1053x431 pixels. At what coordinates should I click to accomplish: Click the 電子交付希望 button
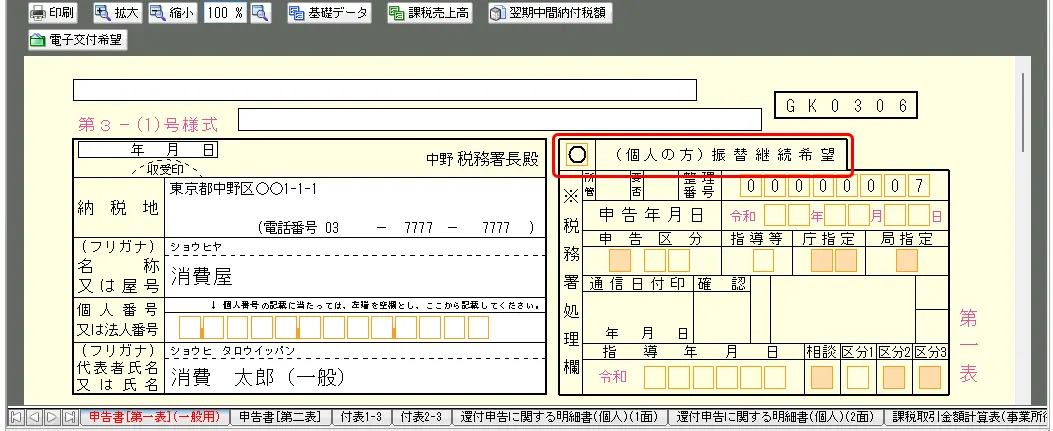78,41
